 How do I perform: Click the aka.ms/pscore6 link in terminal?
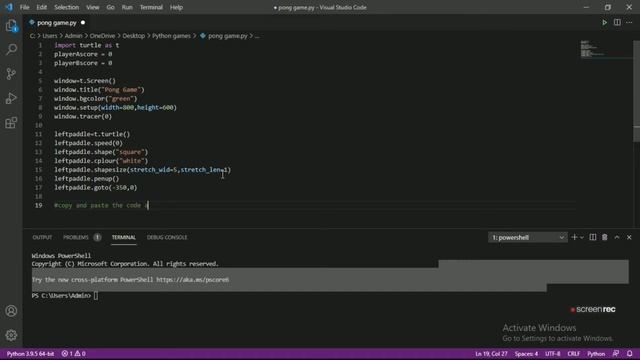point(192,280)
